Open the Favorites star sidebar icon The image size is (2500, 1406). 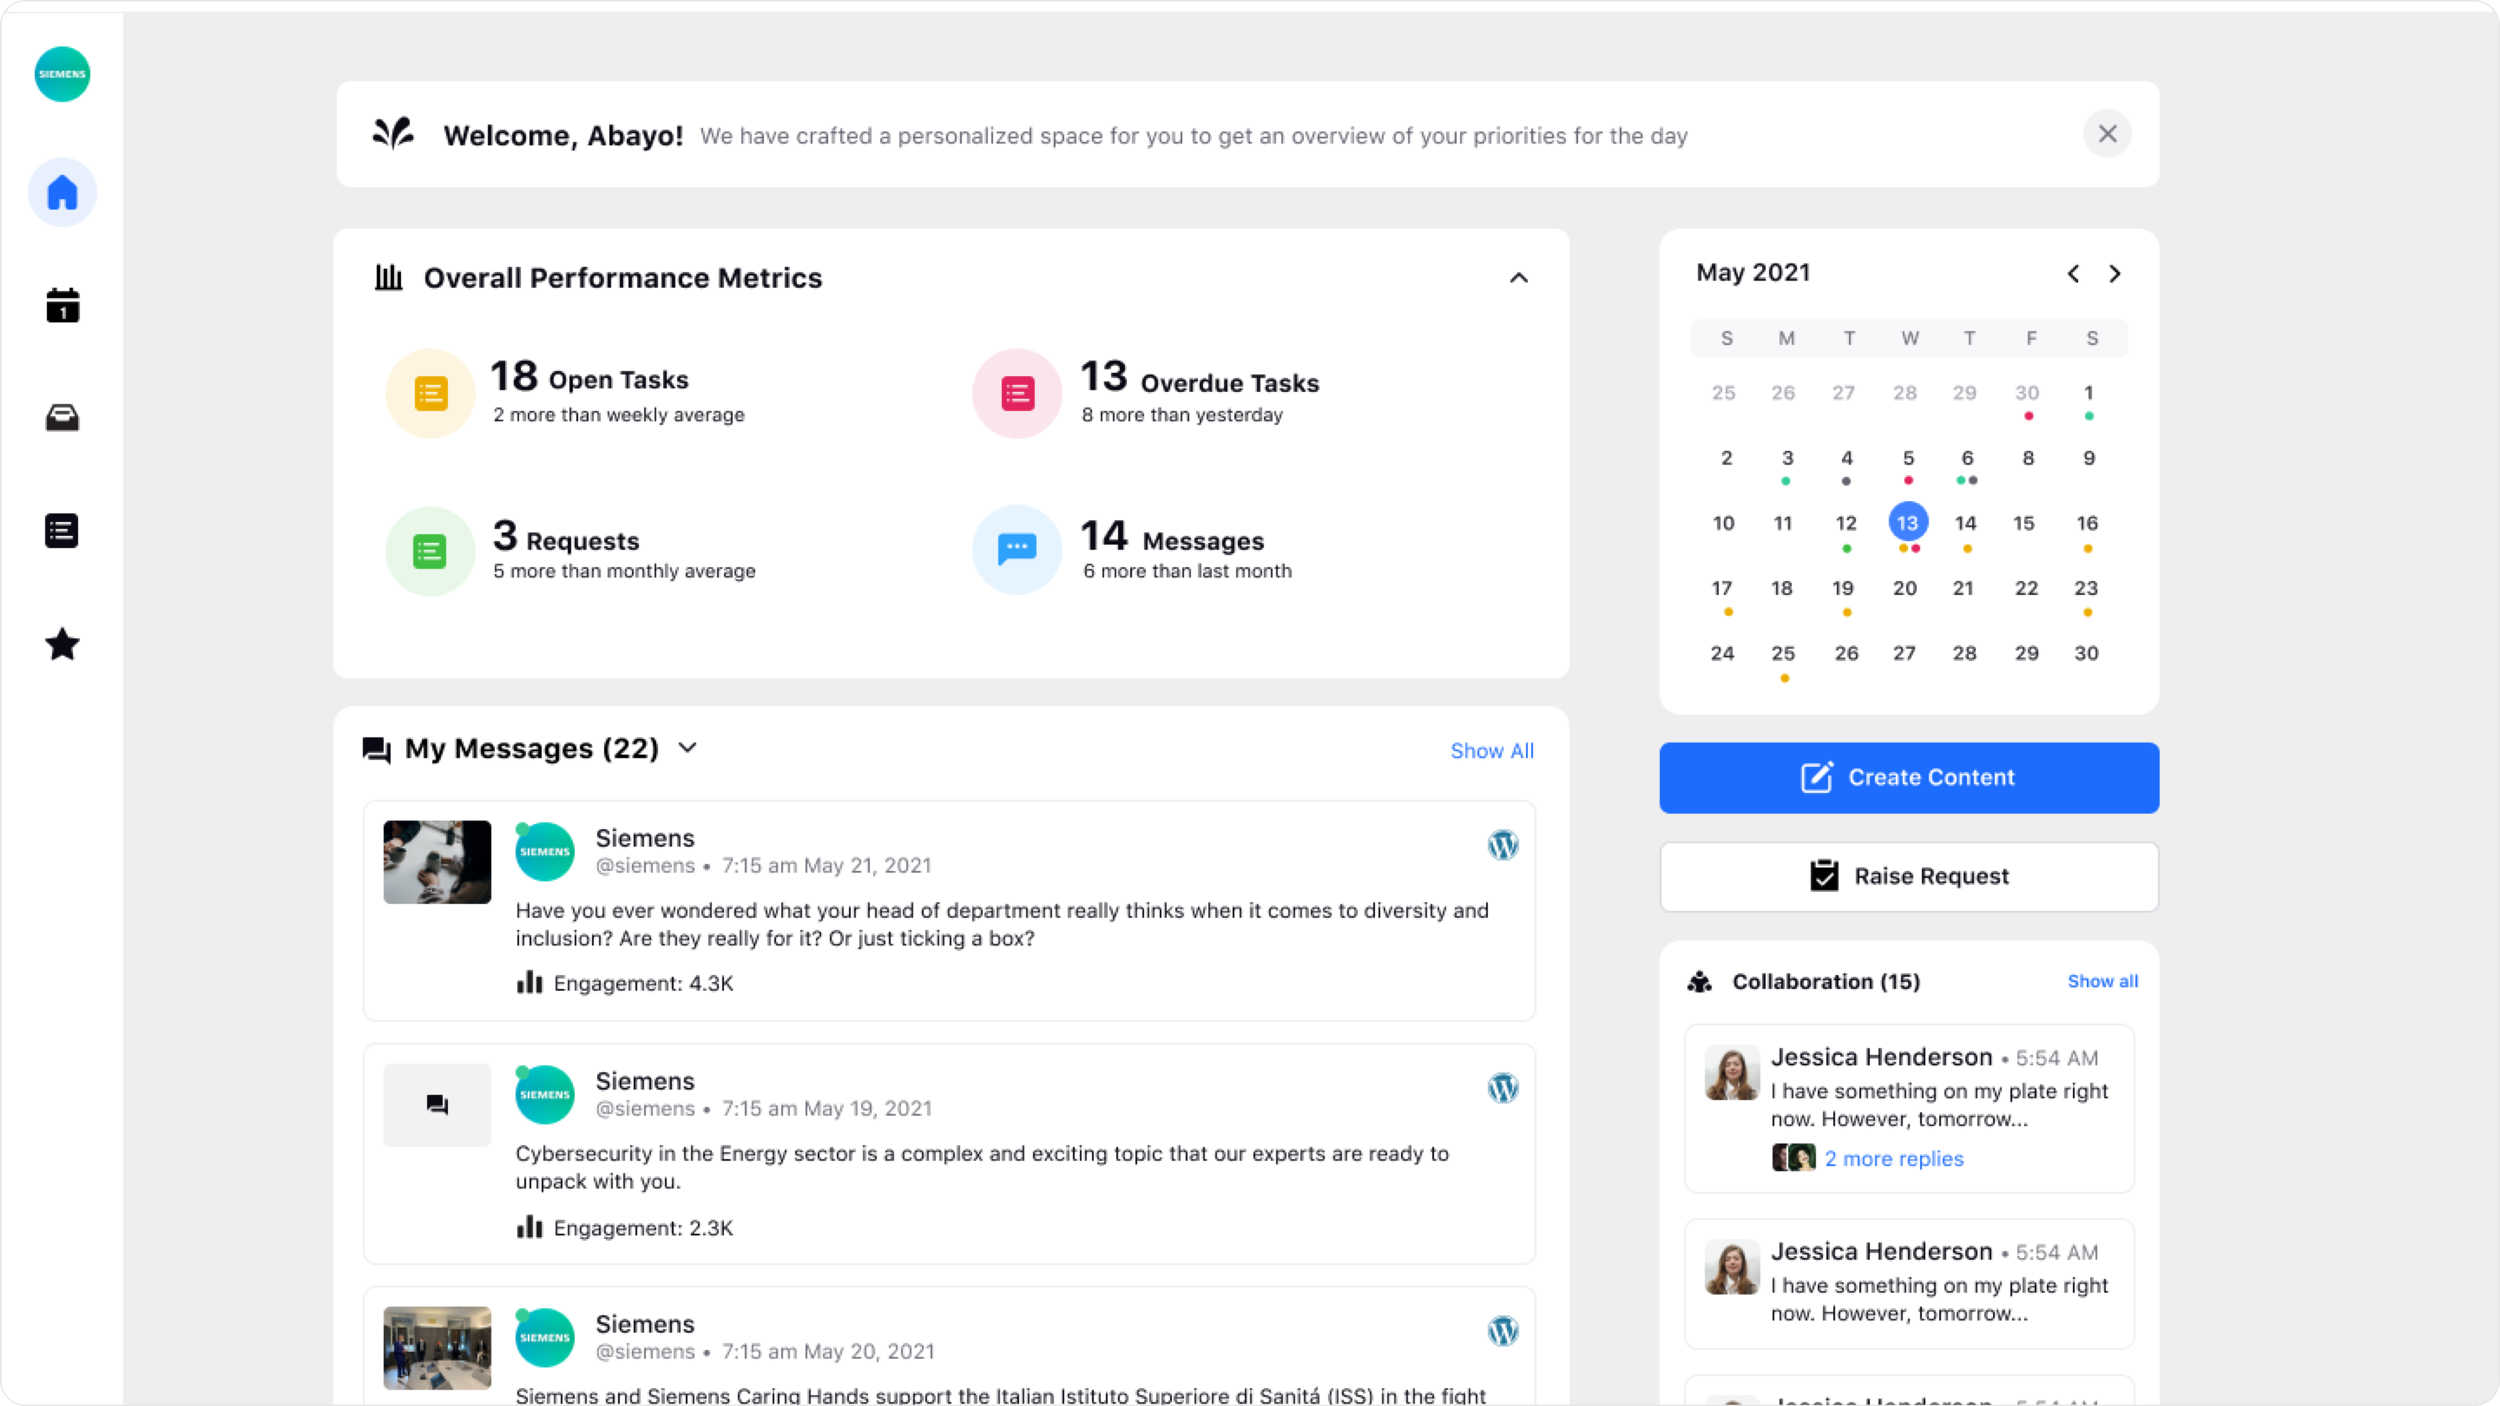62,645
